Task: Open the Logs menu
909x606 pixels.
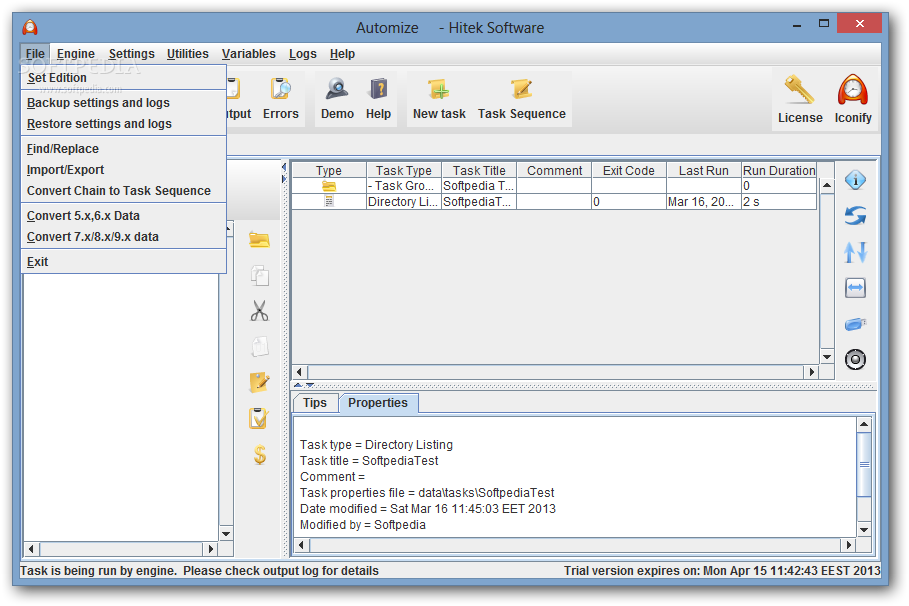Action: 303,53
